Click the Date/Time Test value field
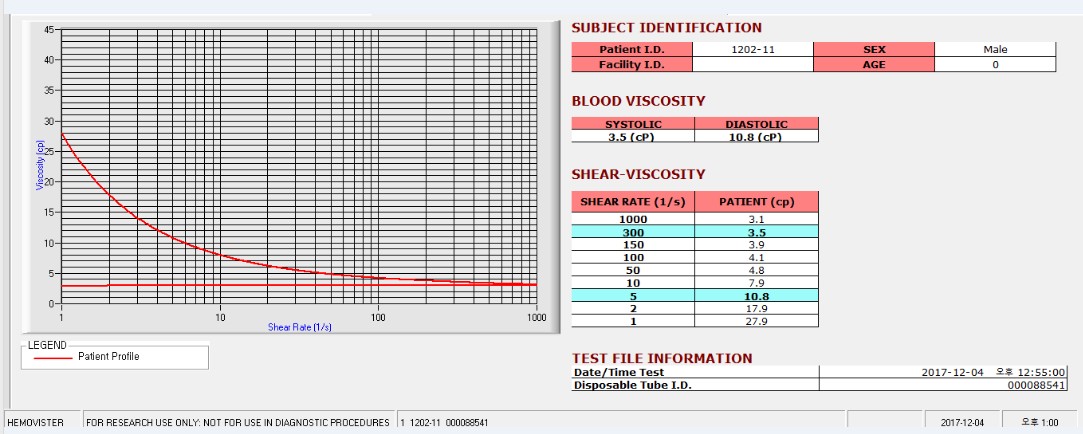 coord(943,372)
